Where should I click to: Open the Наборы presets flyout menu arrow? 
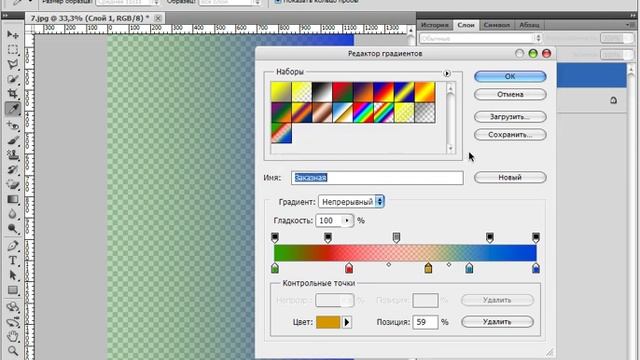[x=447, y=73]
